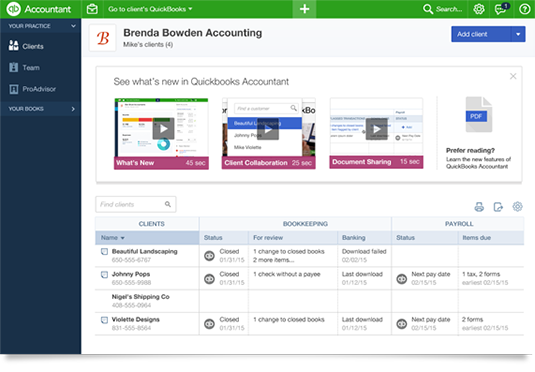Open Violette Designs client

point(135,319)
